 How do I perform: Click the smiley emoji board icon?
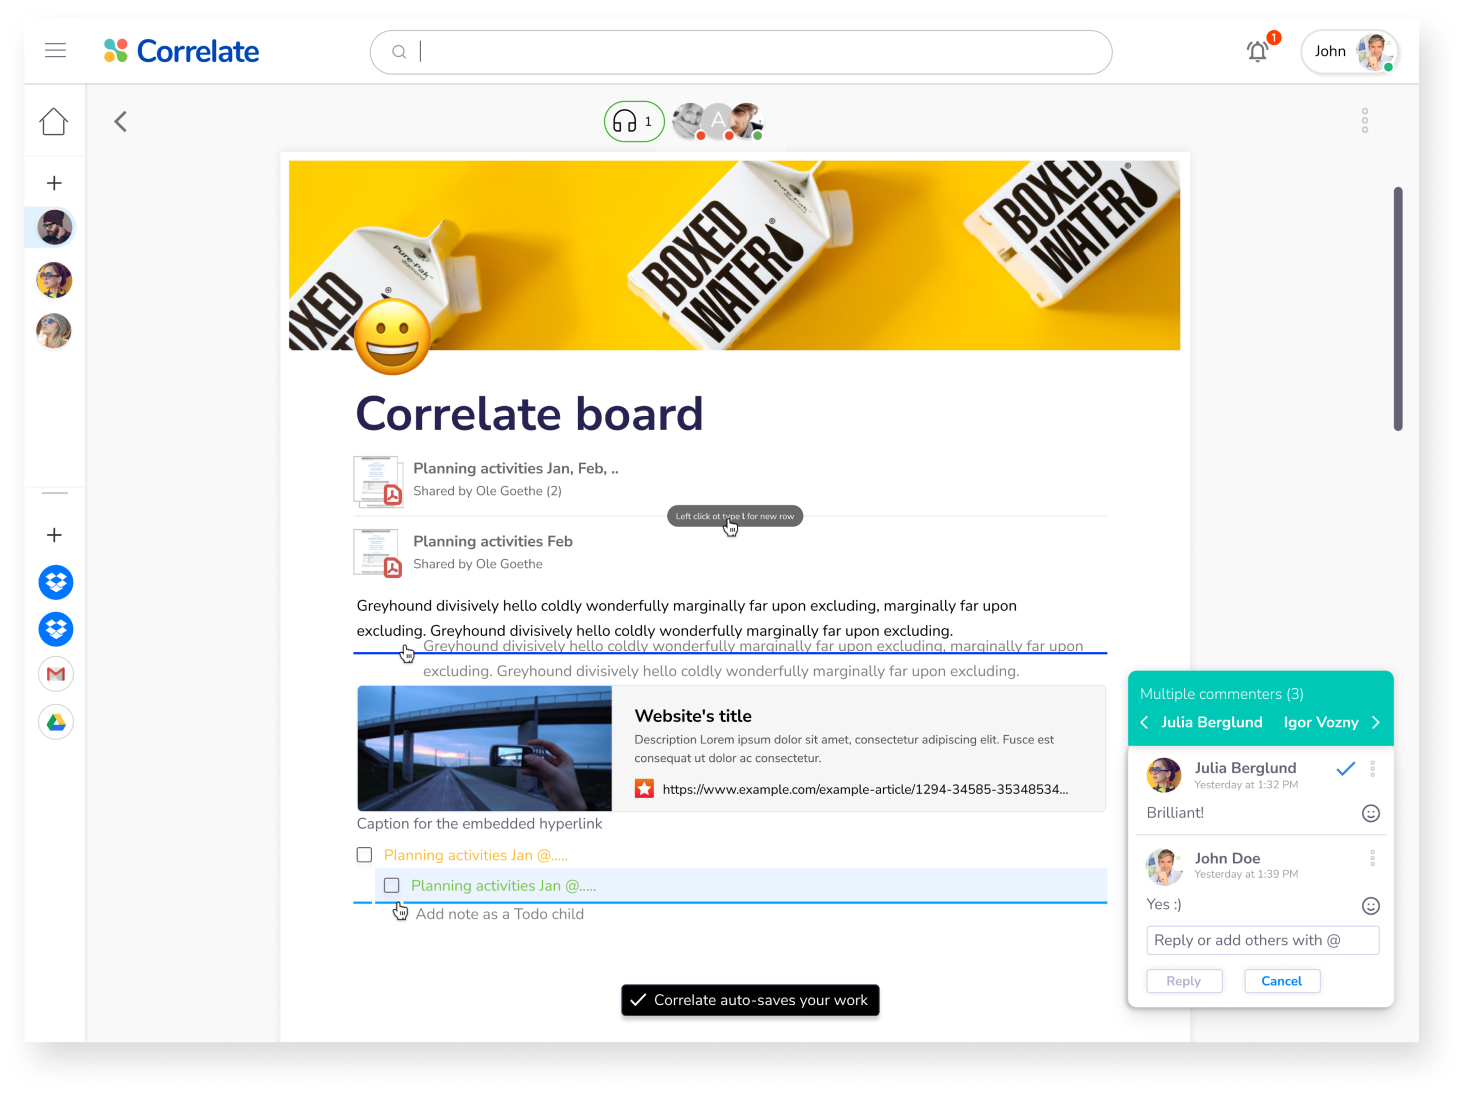click(x=393, y=337)
